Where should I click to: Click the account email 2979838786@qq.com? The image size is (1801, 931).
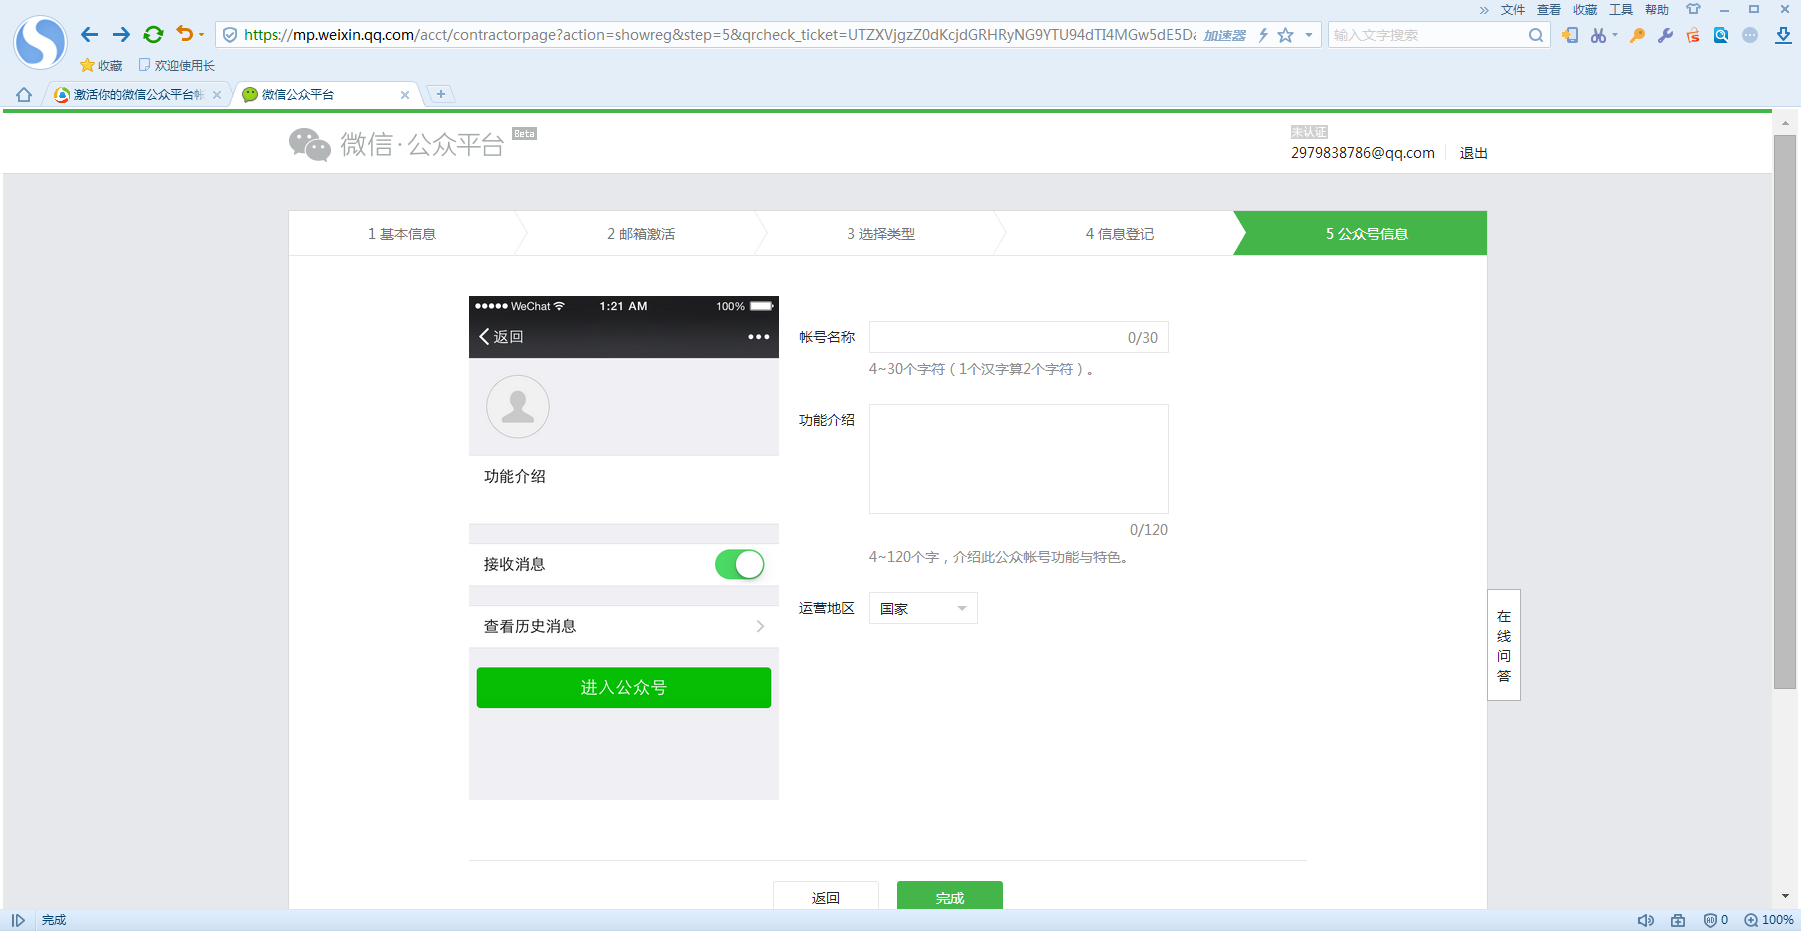(1363, 153)
